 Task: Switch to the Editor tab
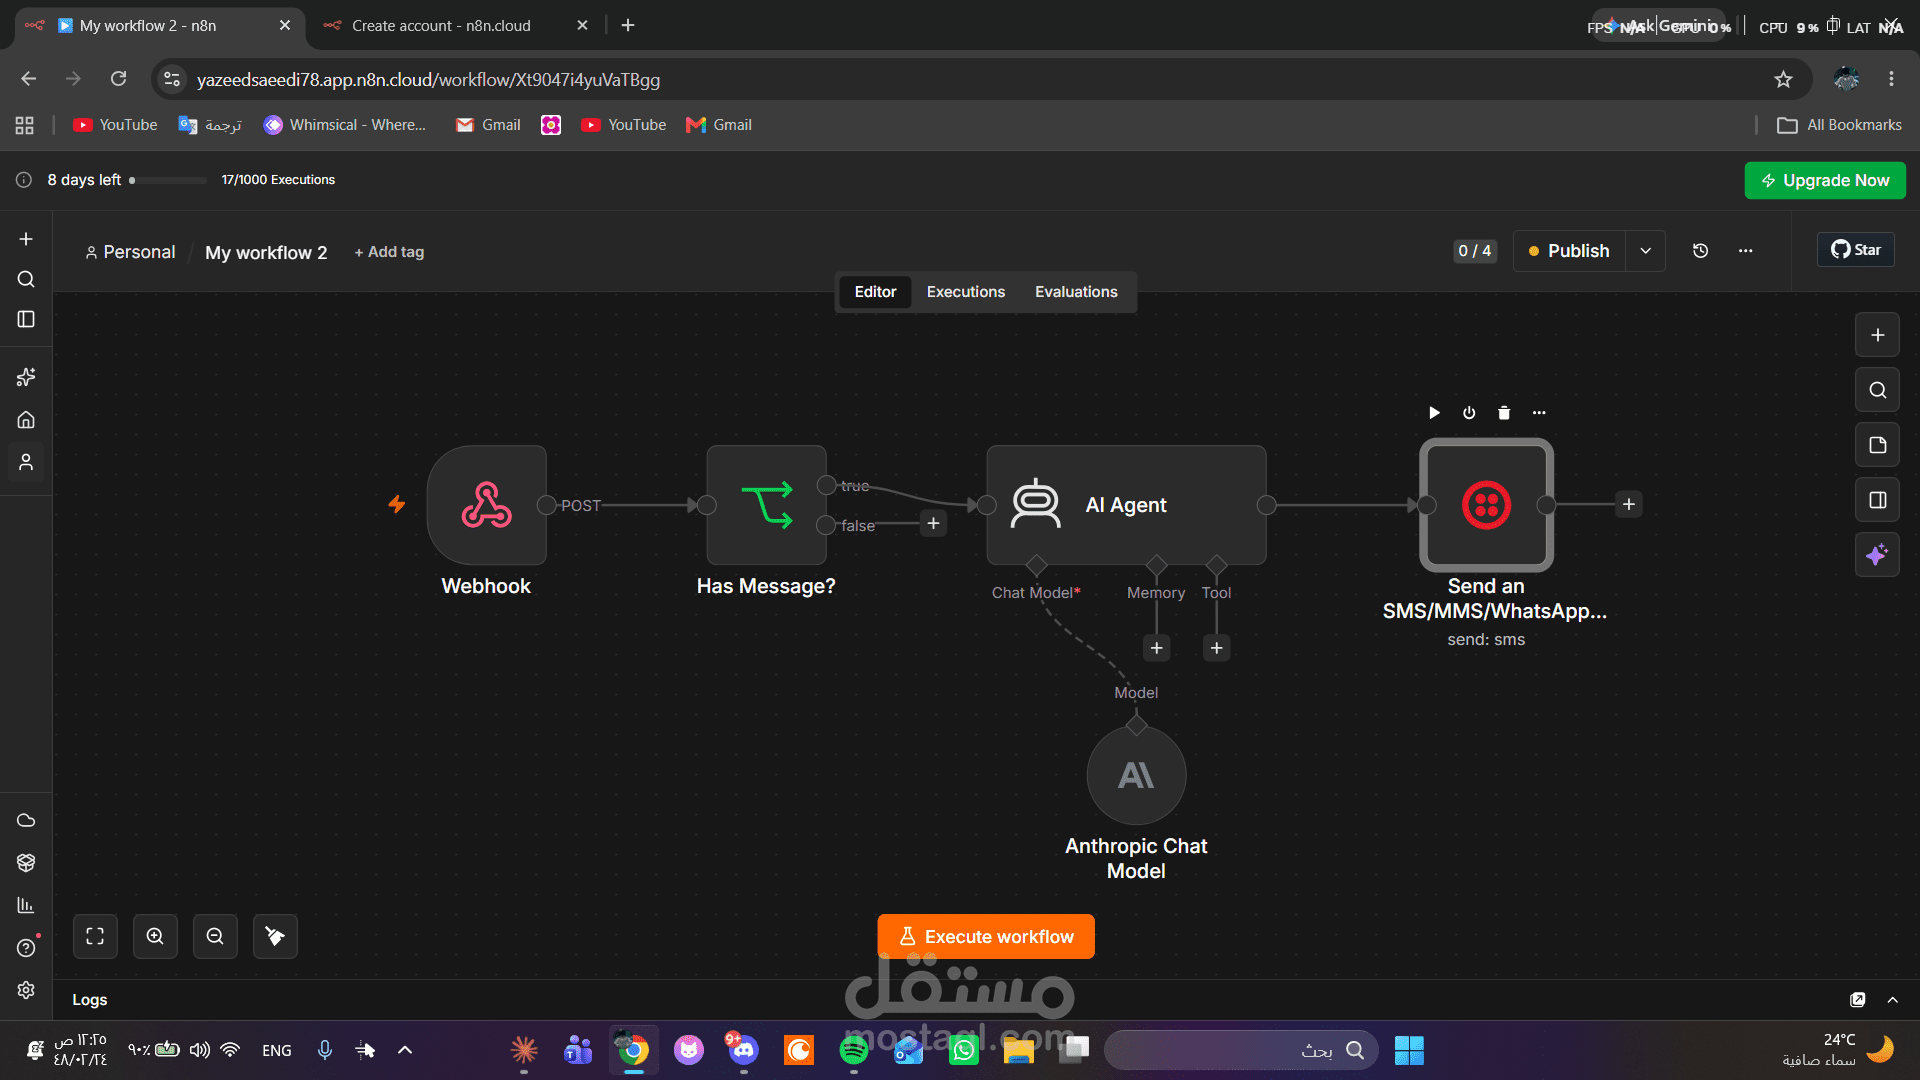(x=875, y=292)
